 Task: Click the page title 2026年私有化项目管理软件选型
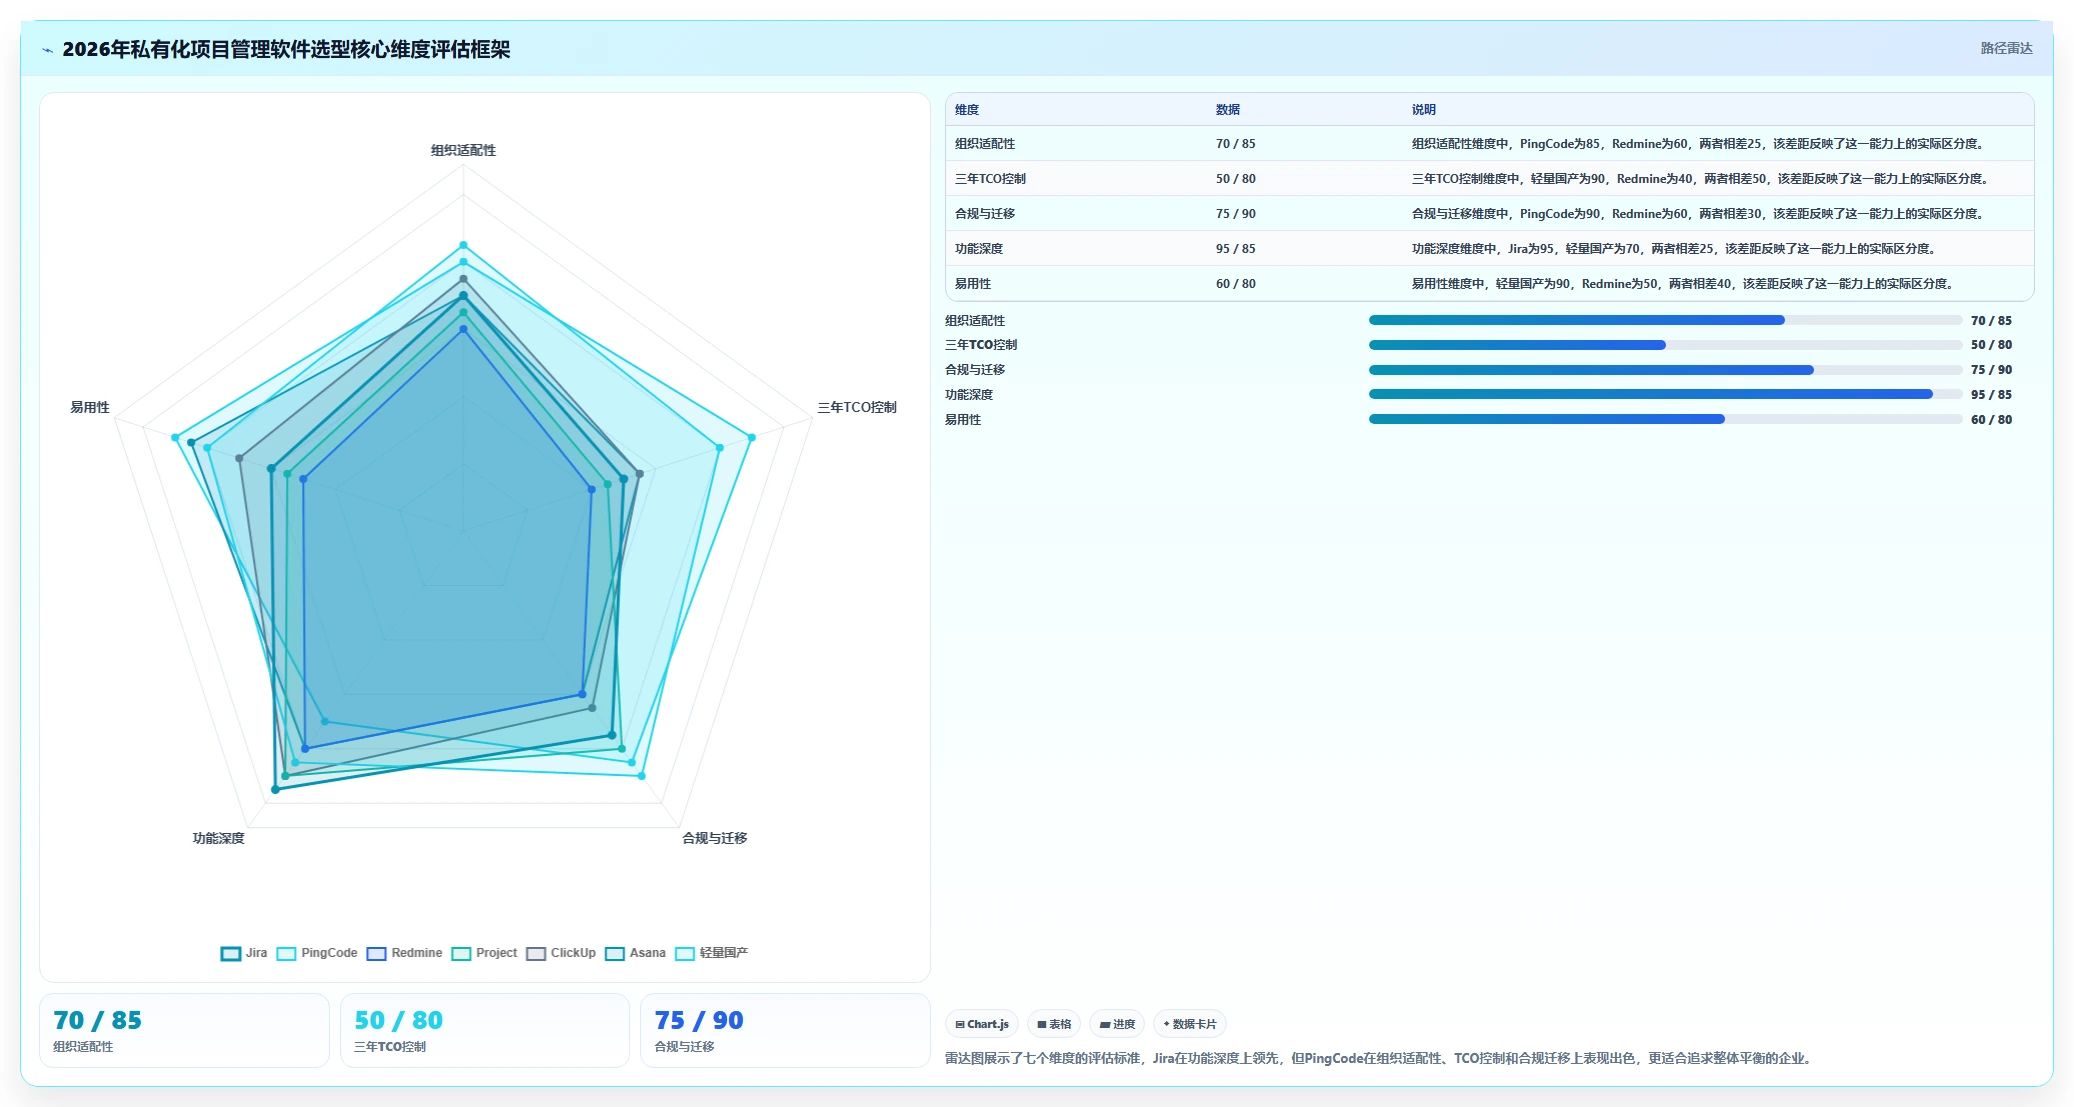tap(286, 49)
